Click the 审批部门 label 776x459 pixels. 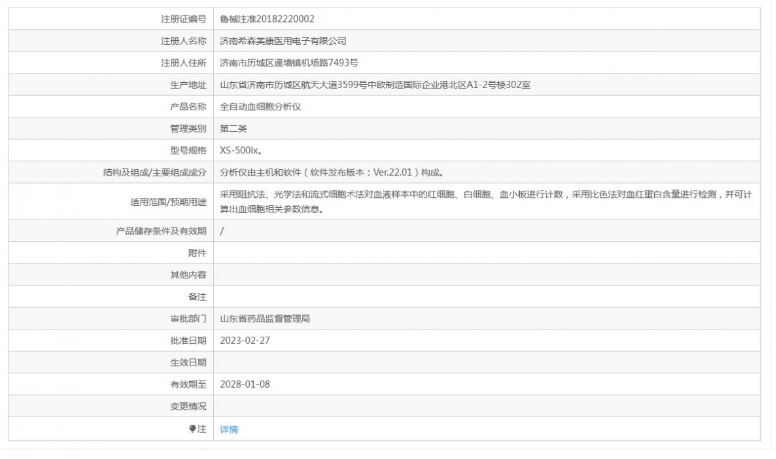point(188,318)
